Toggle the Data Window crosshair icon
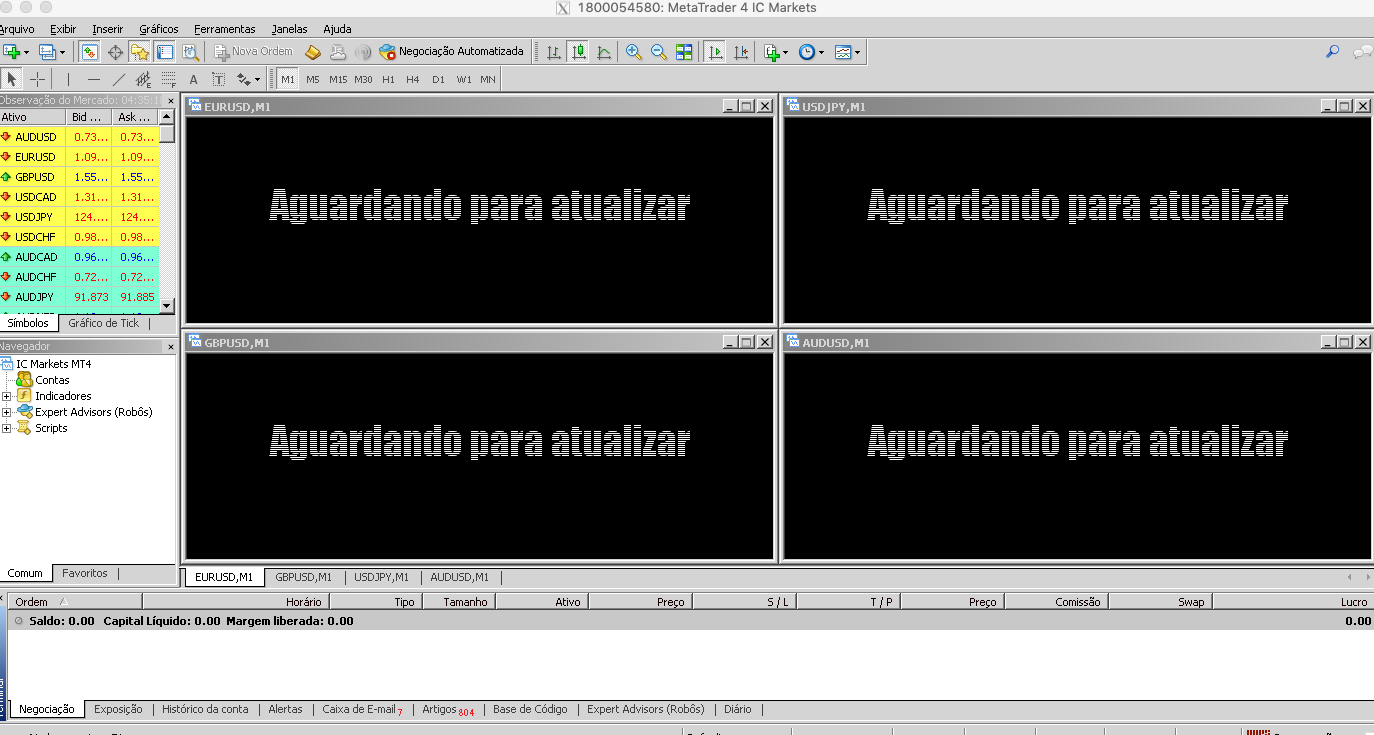The height and width of the screenshot is (735, 1374). point(115,52)
